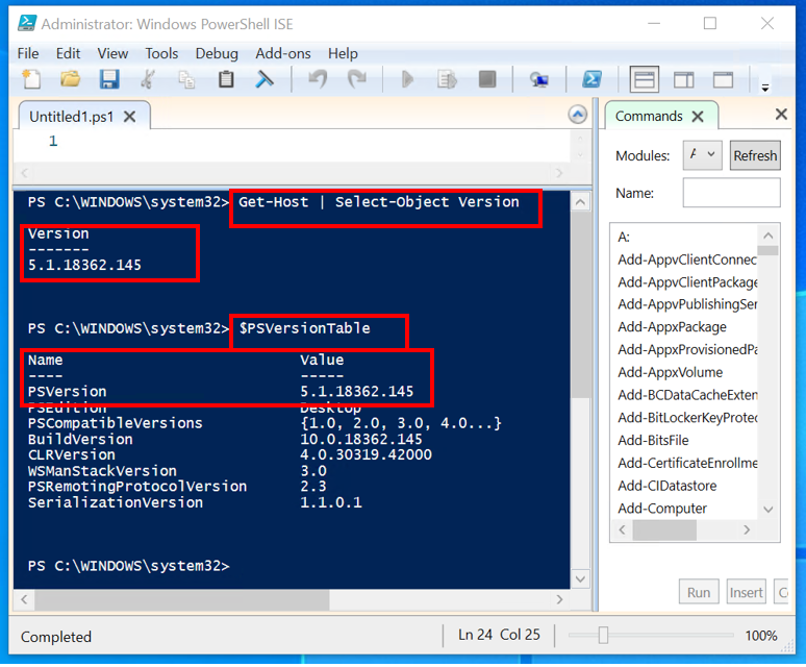Expand the toolbar overflow options arrow
This screenshot has height=667, width=806.
click(x=765, y=87)
